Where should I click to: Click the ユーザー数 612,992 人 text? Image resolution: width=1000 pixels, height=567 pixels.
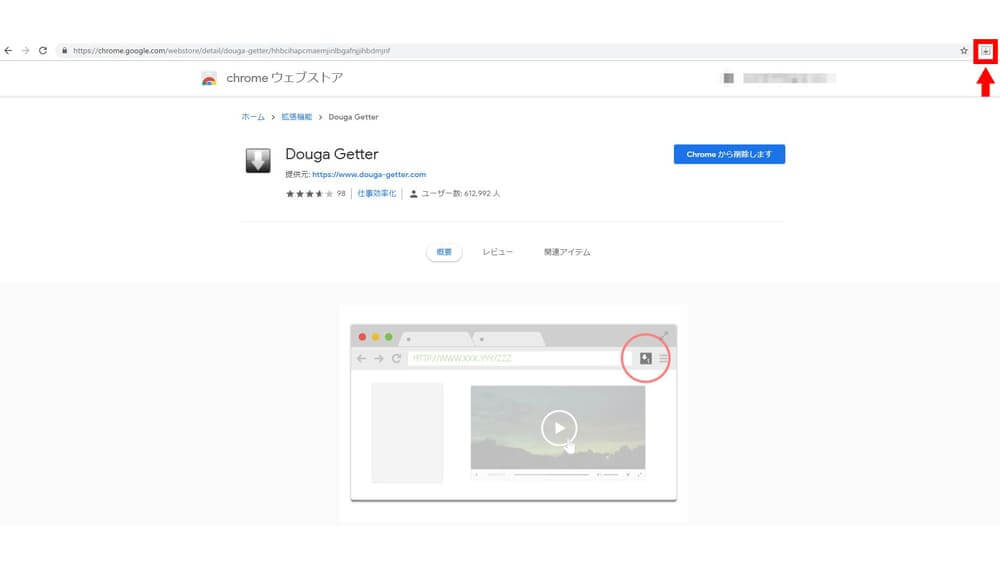pos(460,193)
